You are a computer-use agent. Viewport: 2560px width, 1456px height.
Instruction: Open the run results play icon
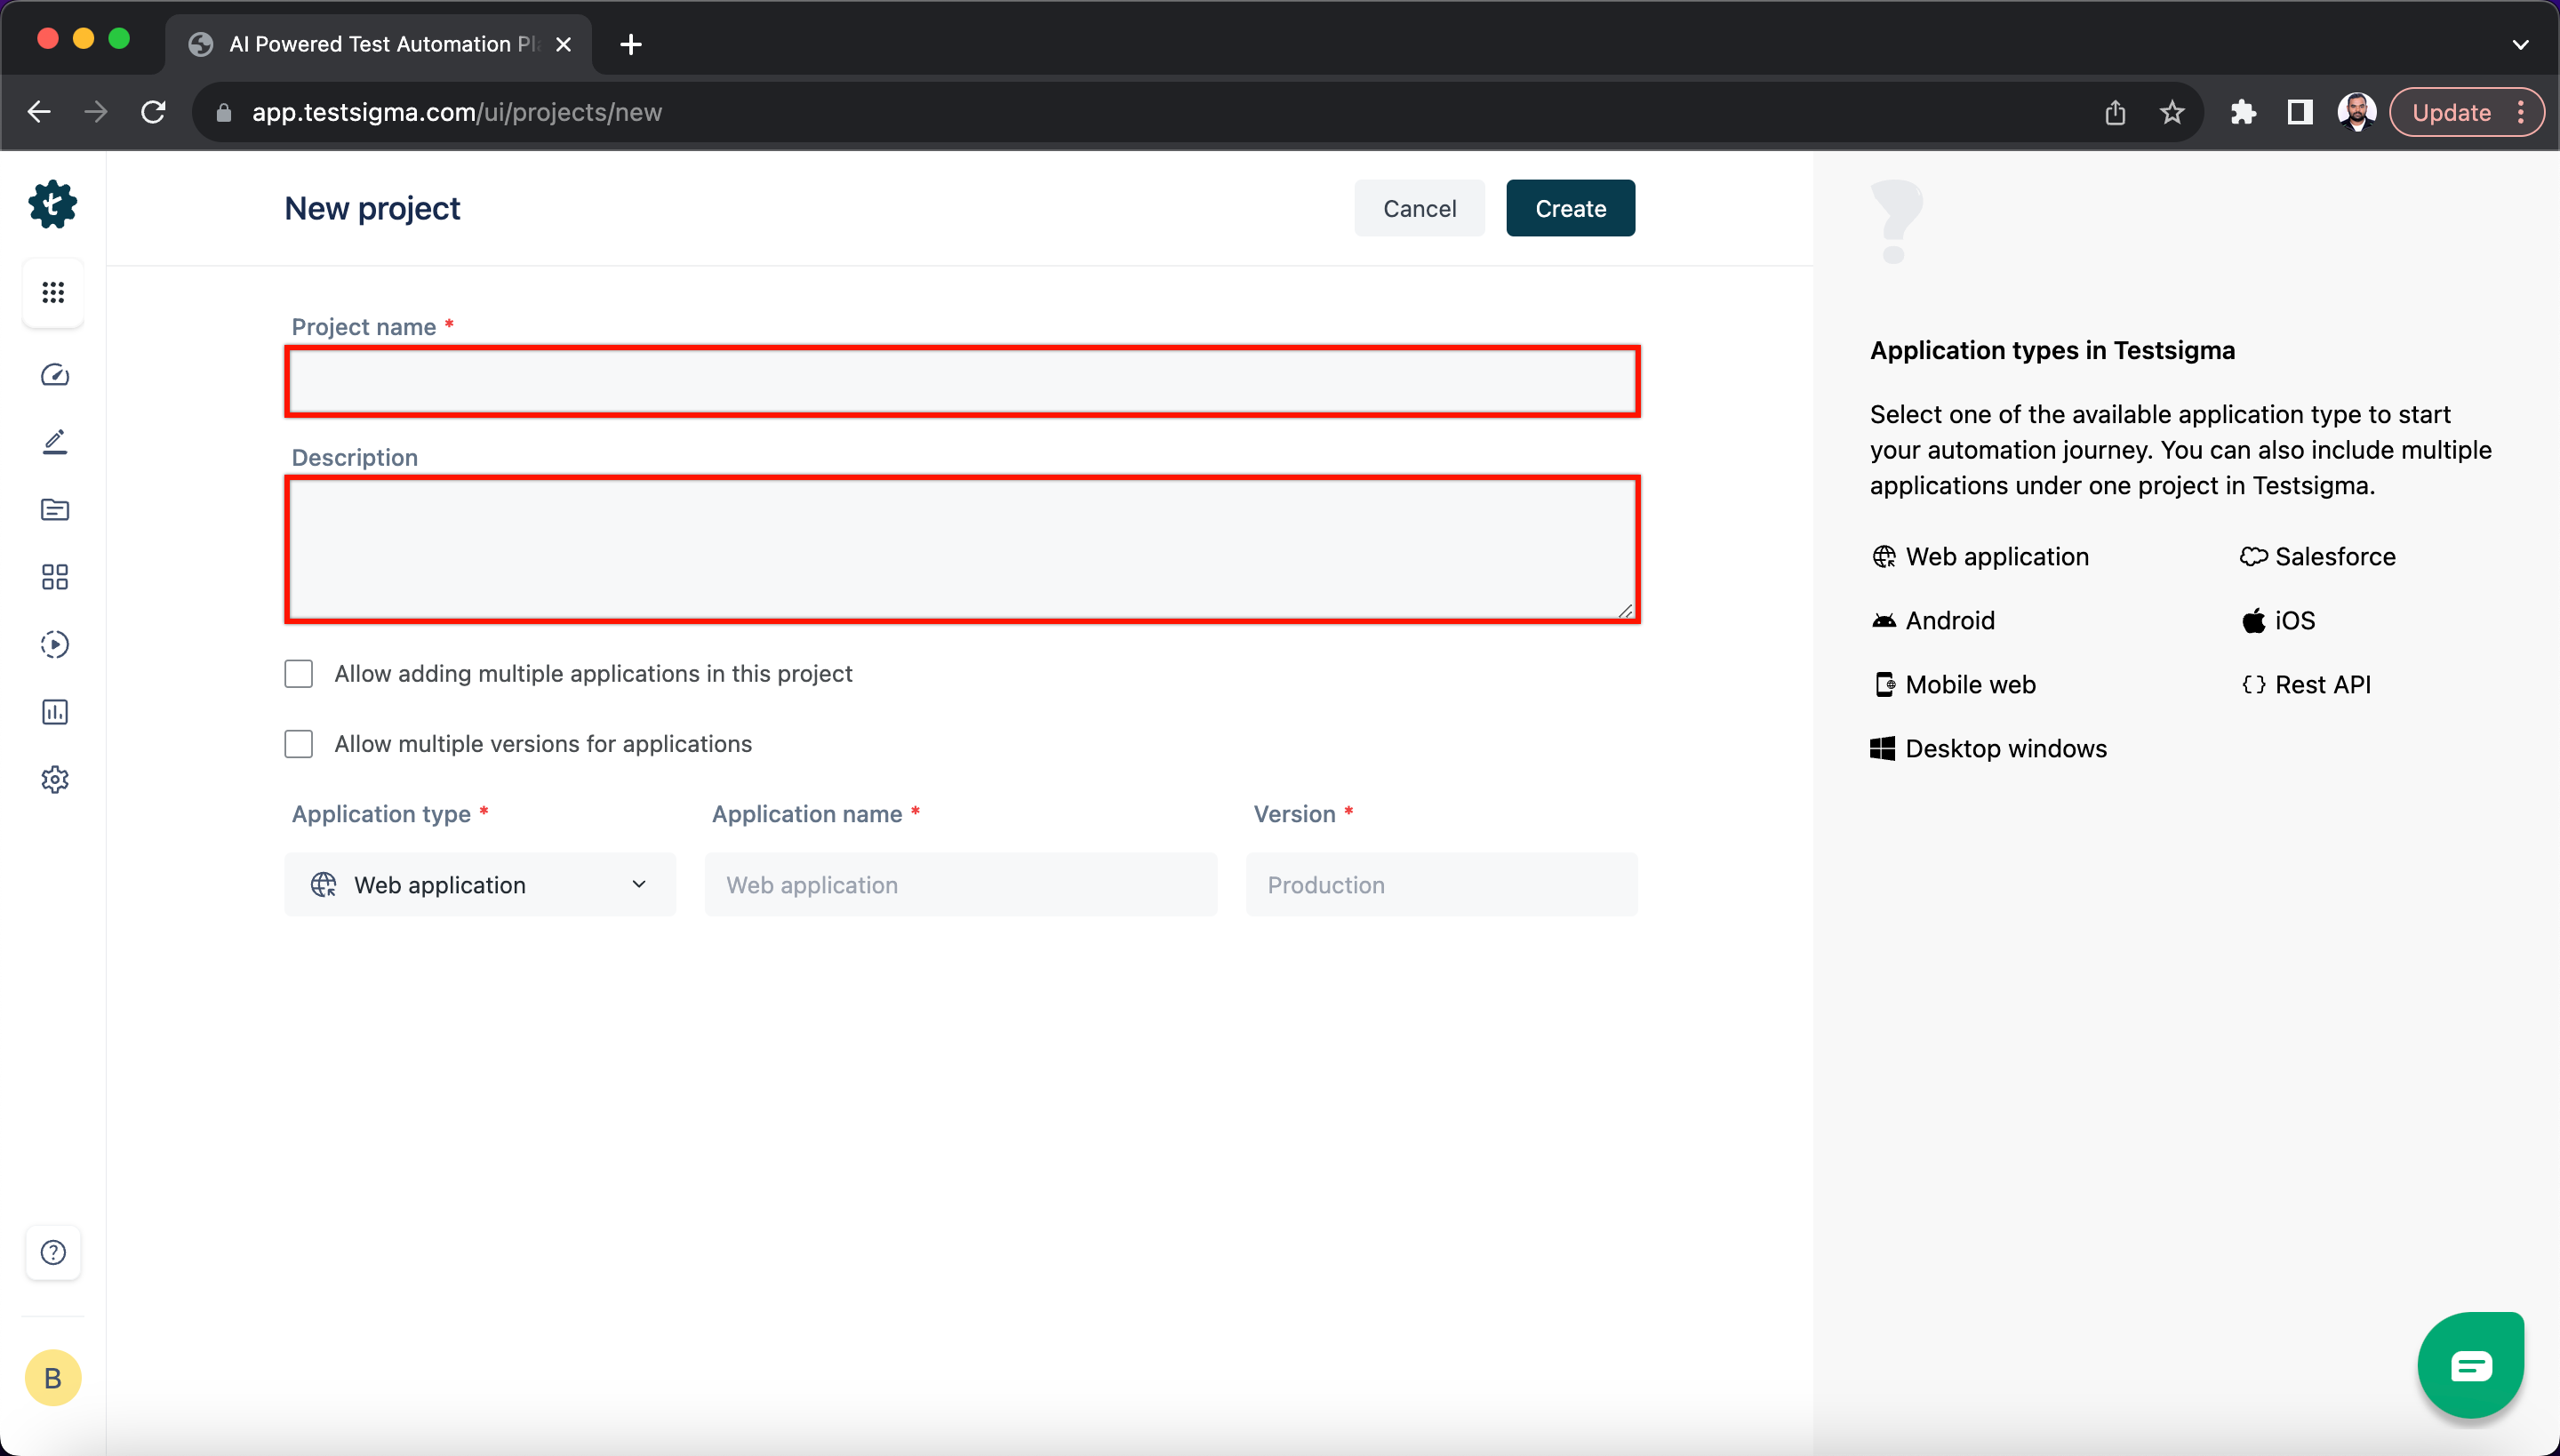pos(55,644)
